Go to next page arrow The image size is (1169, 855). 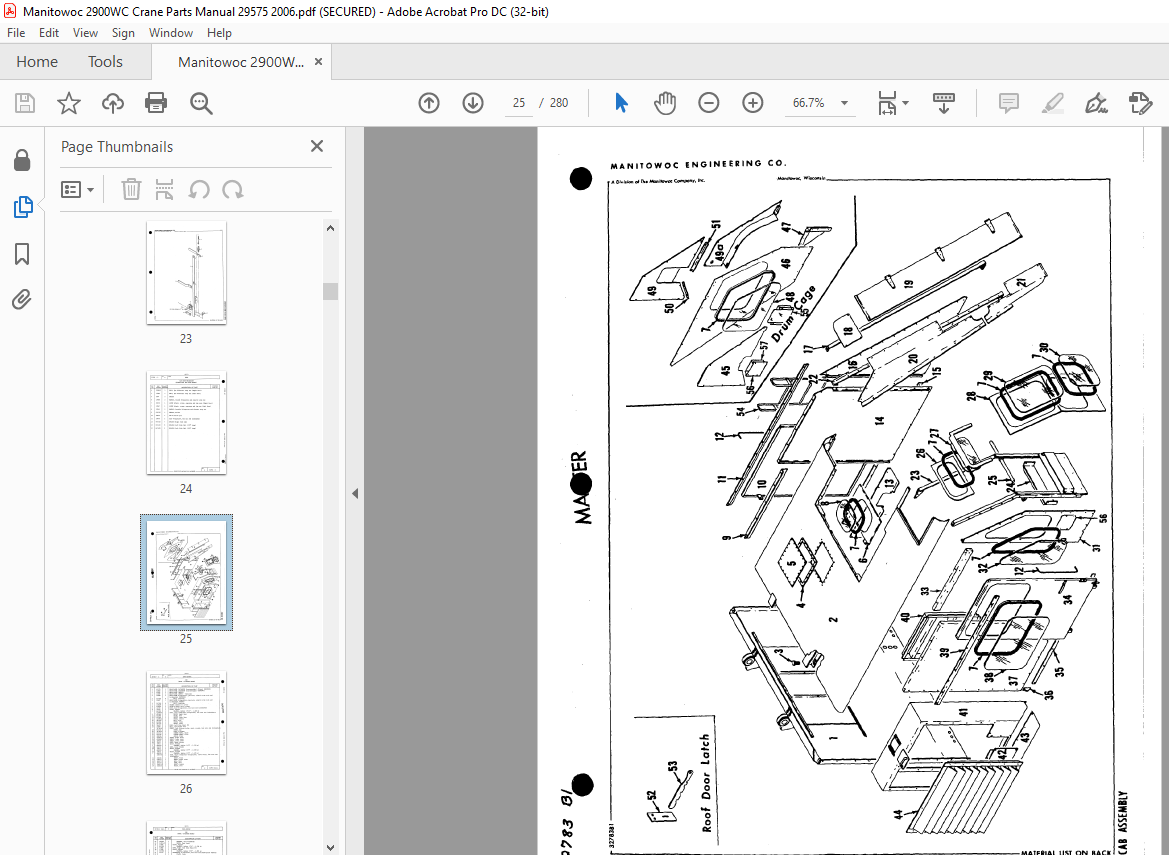(x=473, y=103)
